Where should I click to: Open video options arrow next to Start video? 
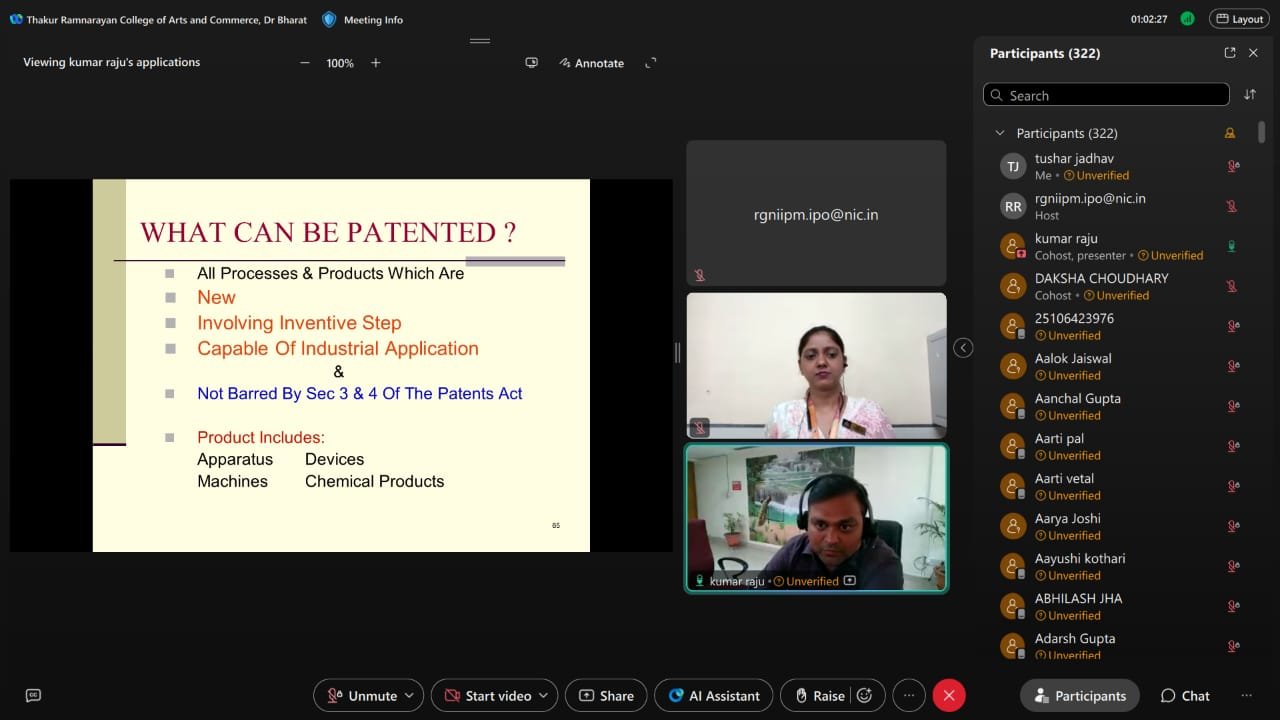point(544,696)
